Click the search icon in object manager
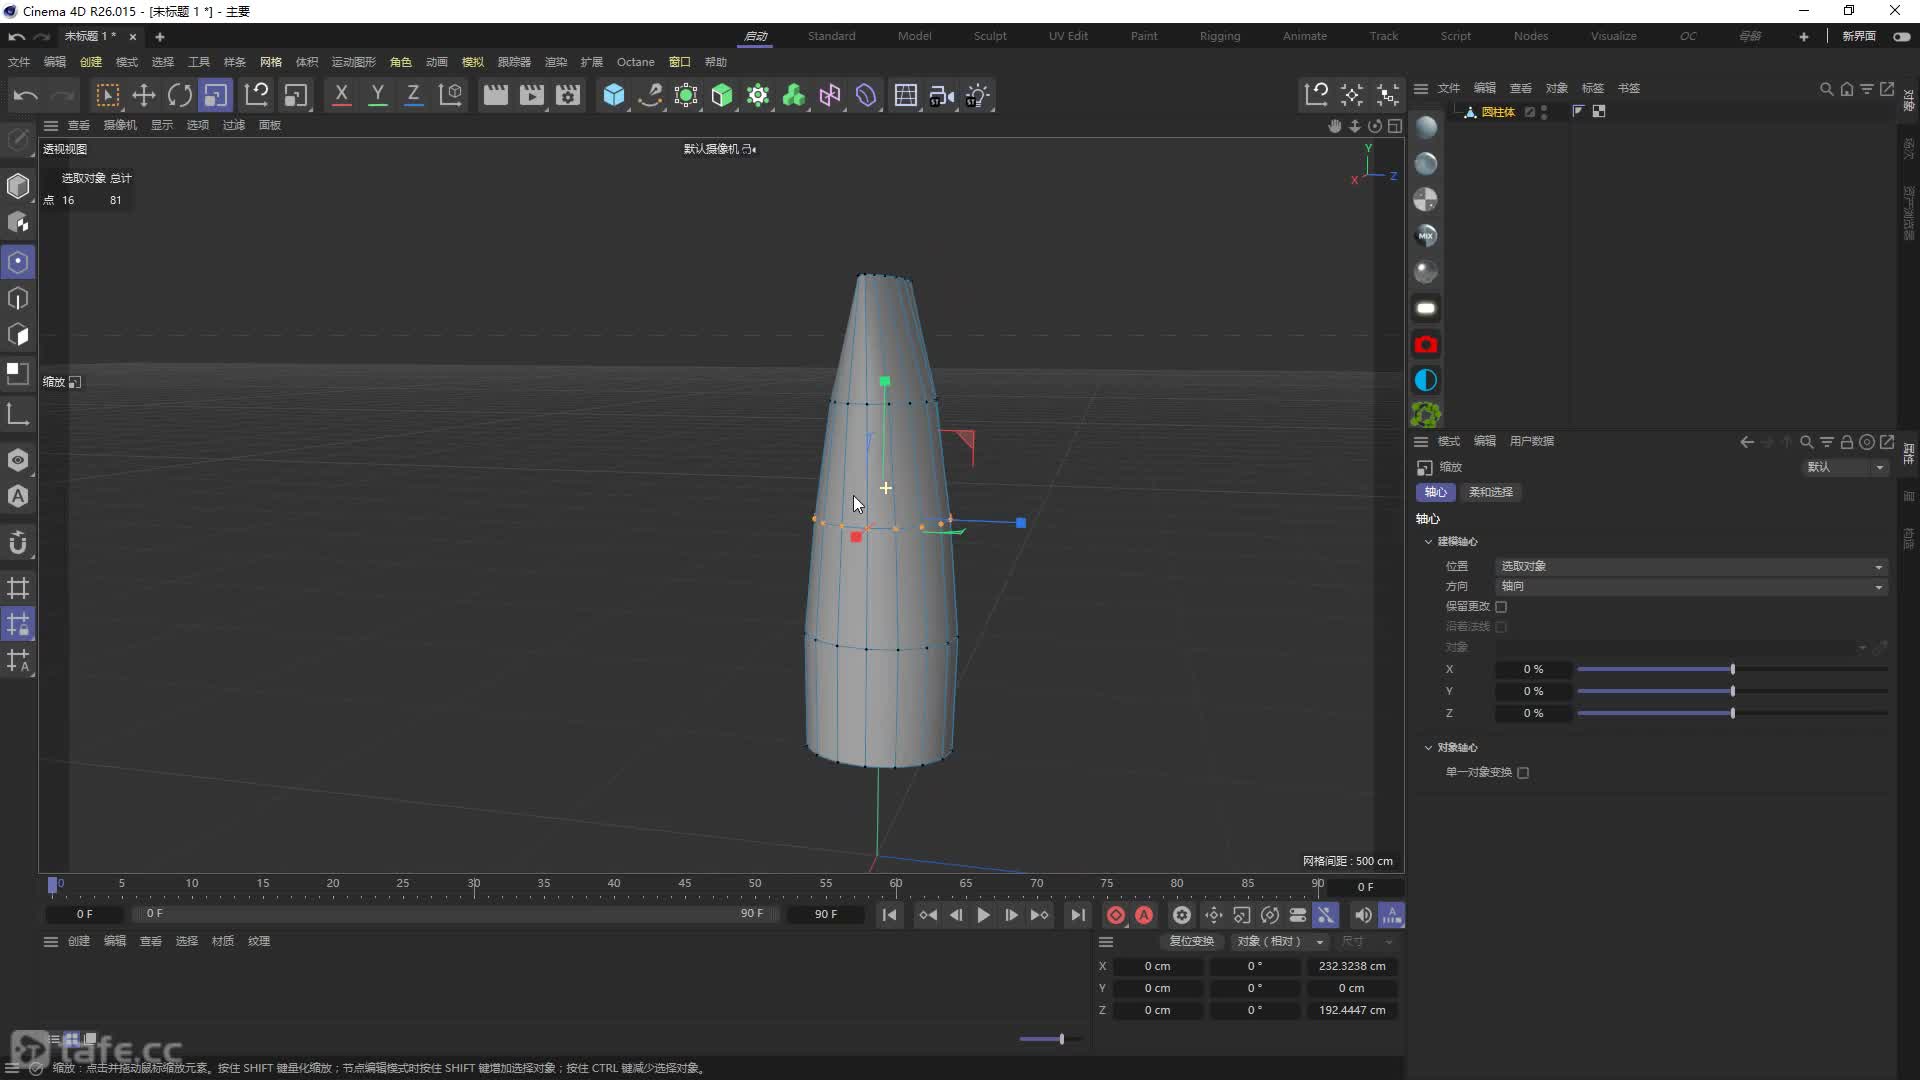This screenshot has width=1920, height=1080. [x=1826, y=88]
